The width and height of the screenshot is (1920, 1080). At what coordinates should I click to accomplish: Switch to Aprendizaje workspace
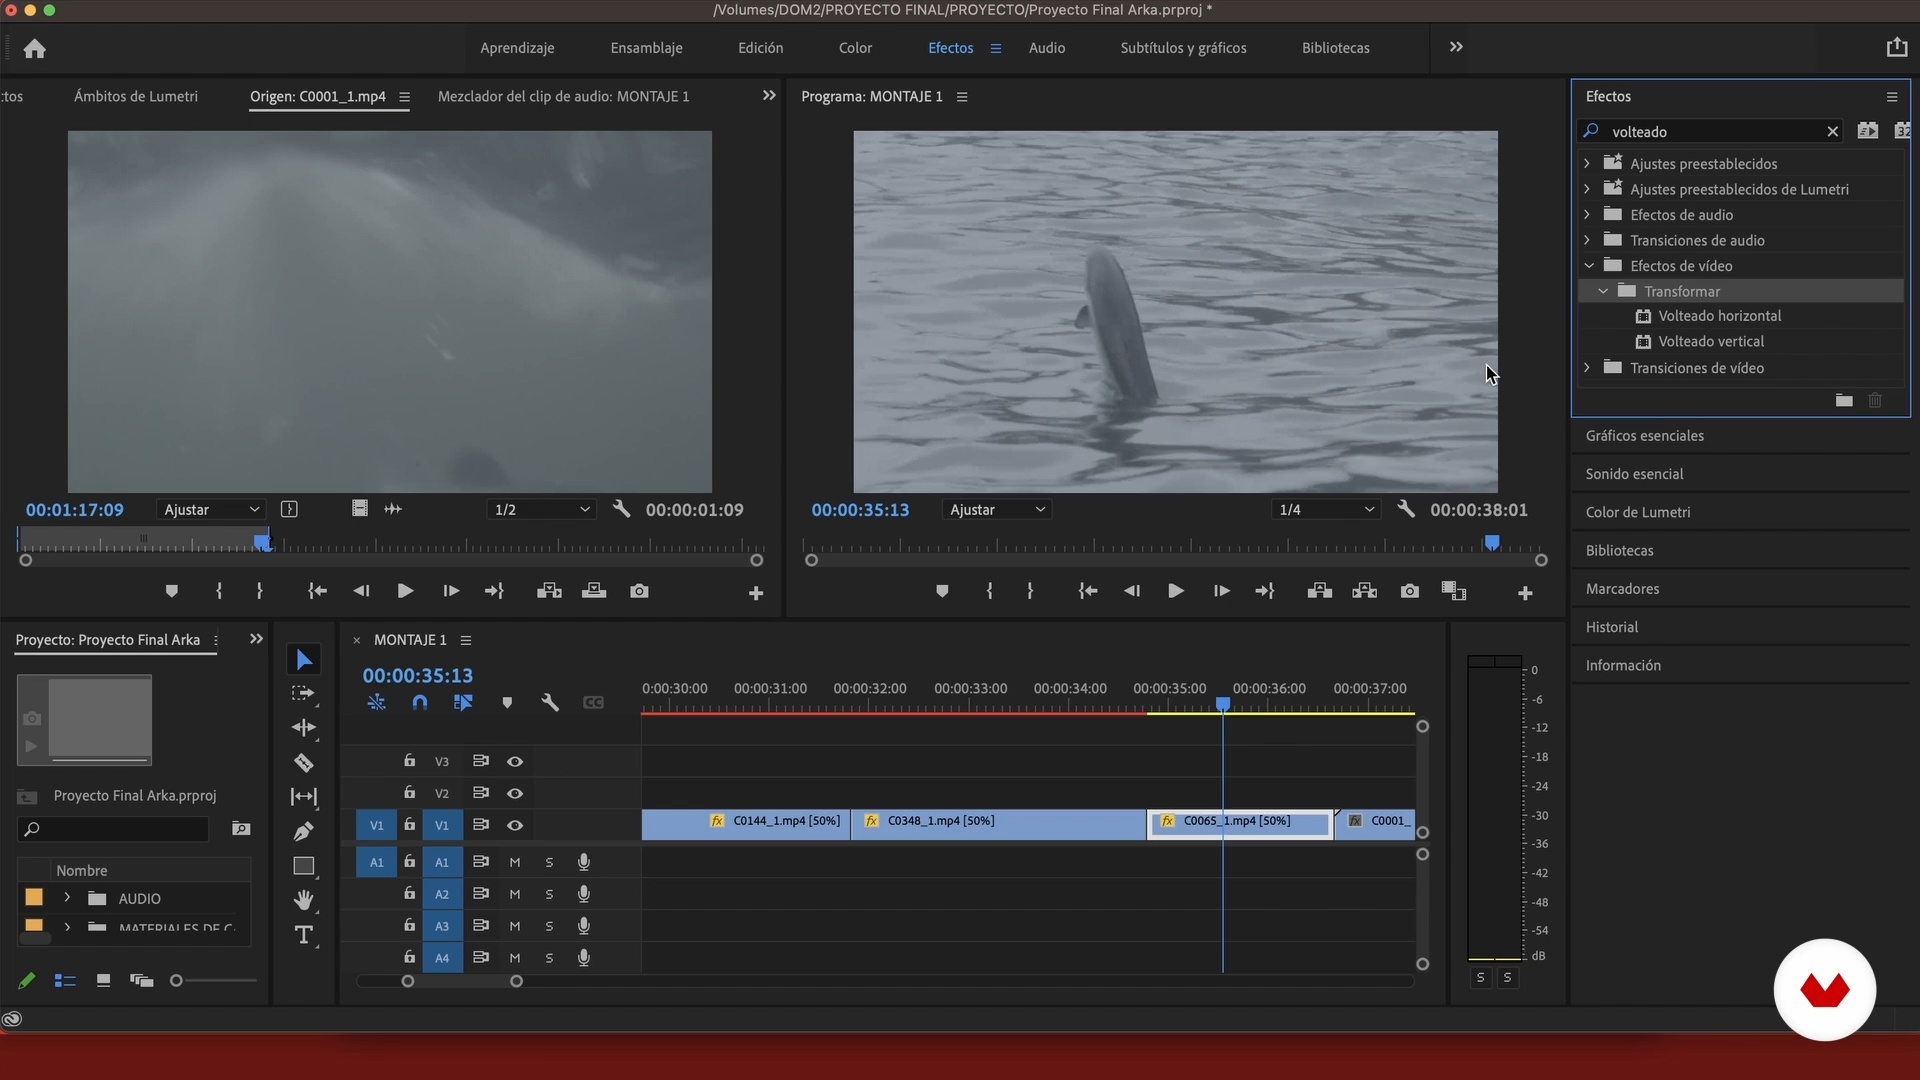[x=517, y=48]
